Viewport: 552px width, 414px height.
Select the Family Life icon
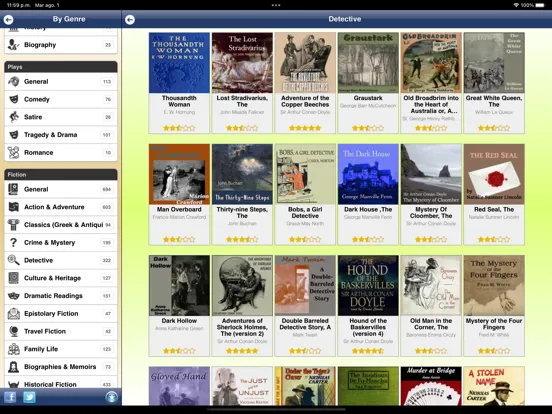[x=13, y=349]
